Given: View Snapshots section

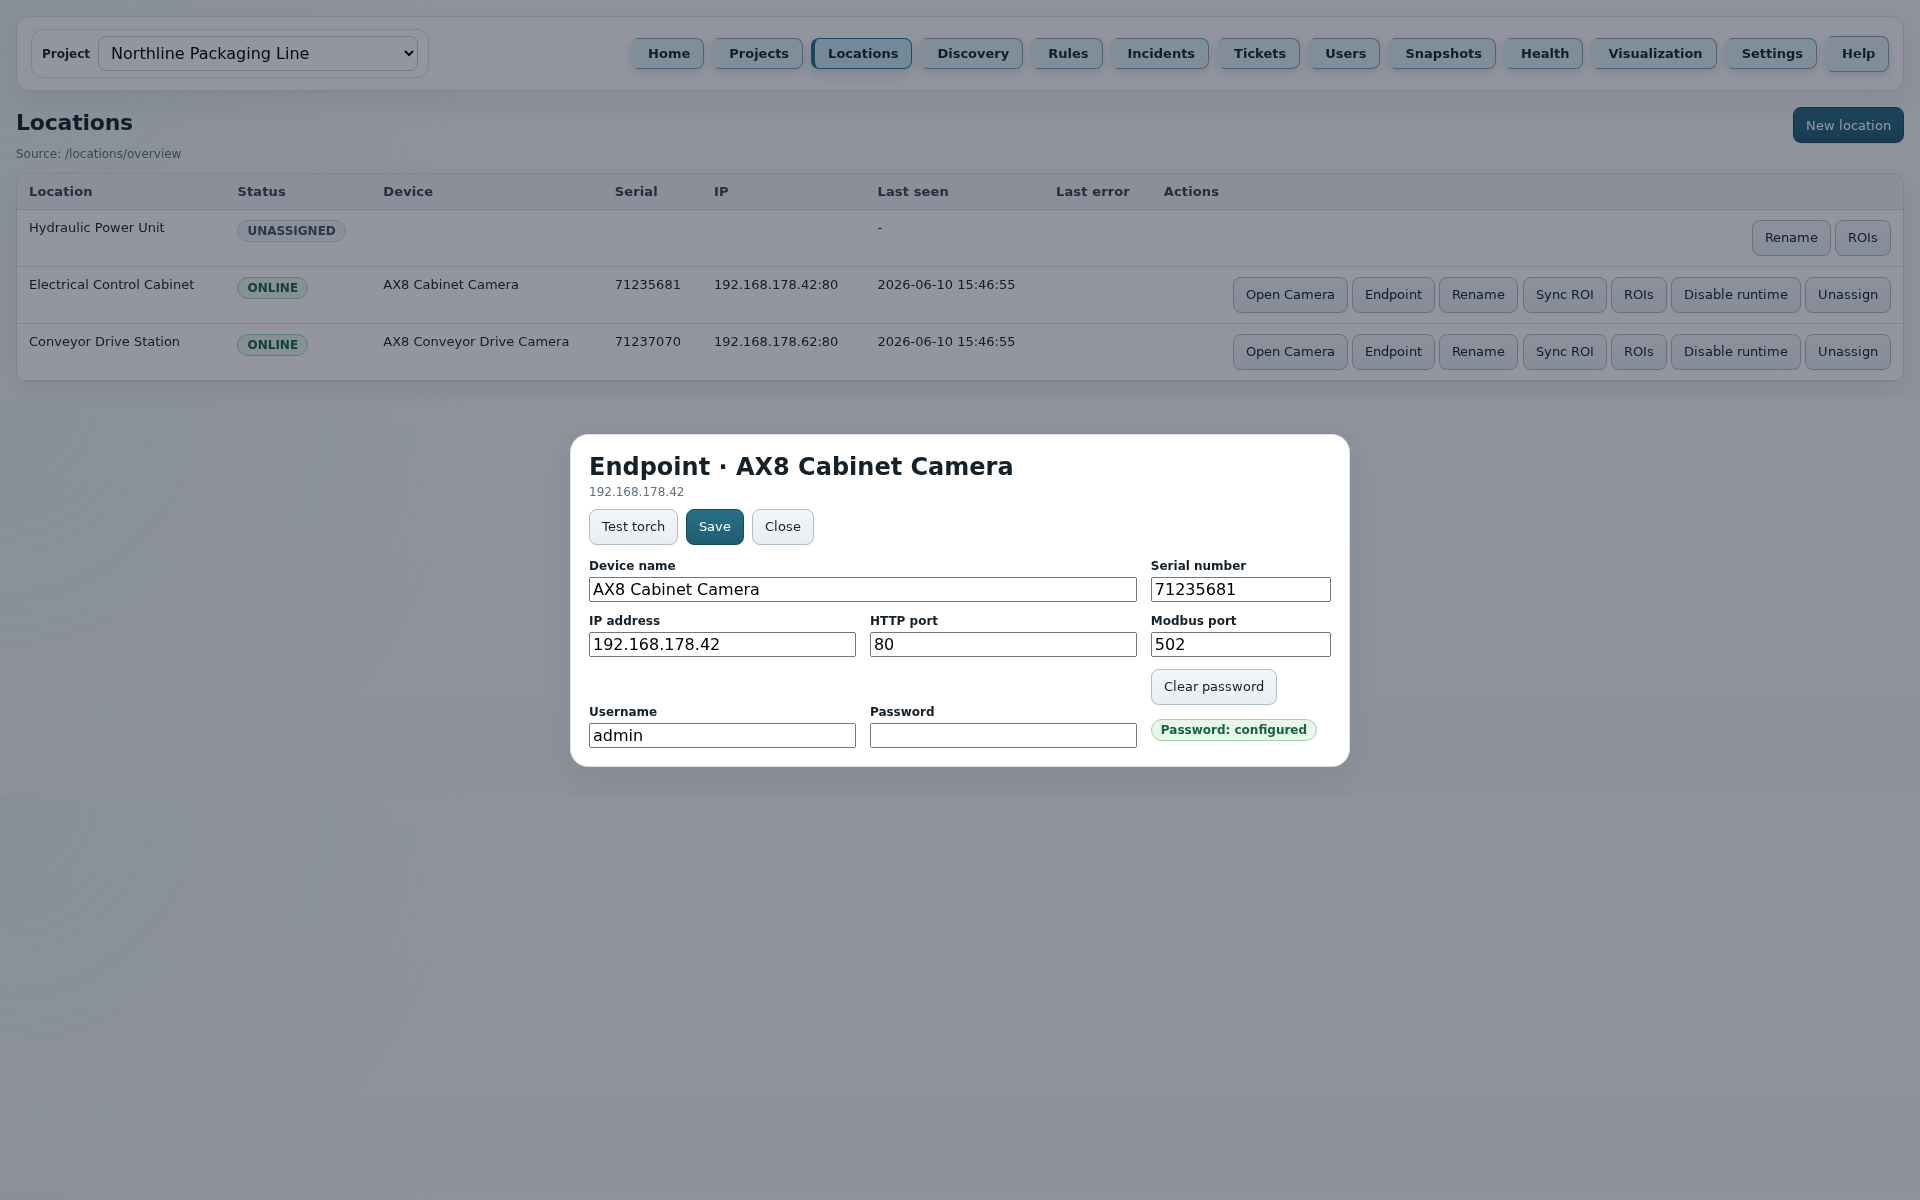Looking at the screenshot, I should click(x=1443, y=54).
